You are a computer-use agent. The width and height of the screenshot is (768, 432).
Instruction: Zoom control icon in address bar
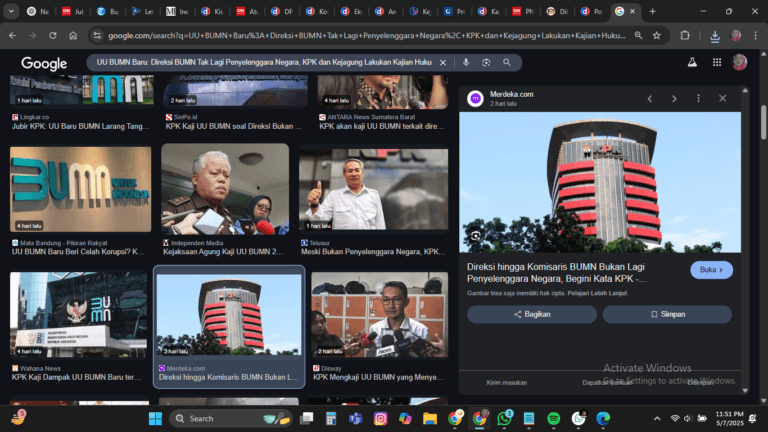(x=638, y=35)
